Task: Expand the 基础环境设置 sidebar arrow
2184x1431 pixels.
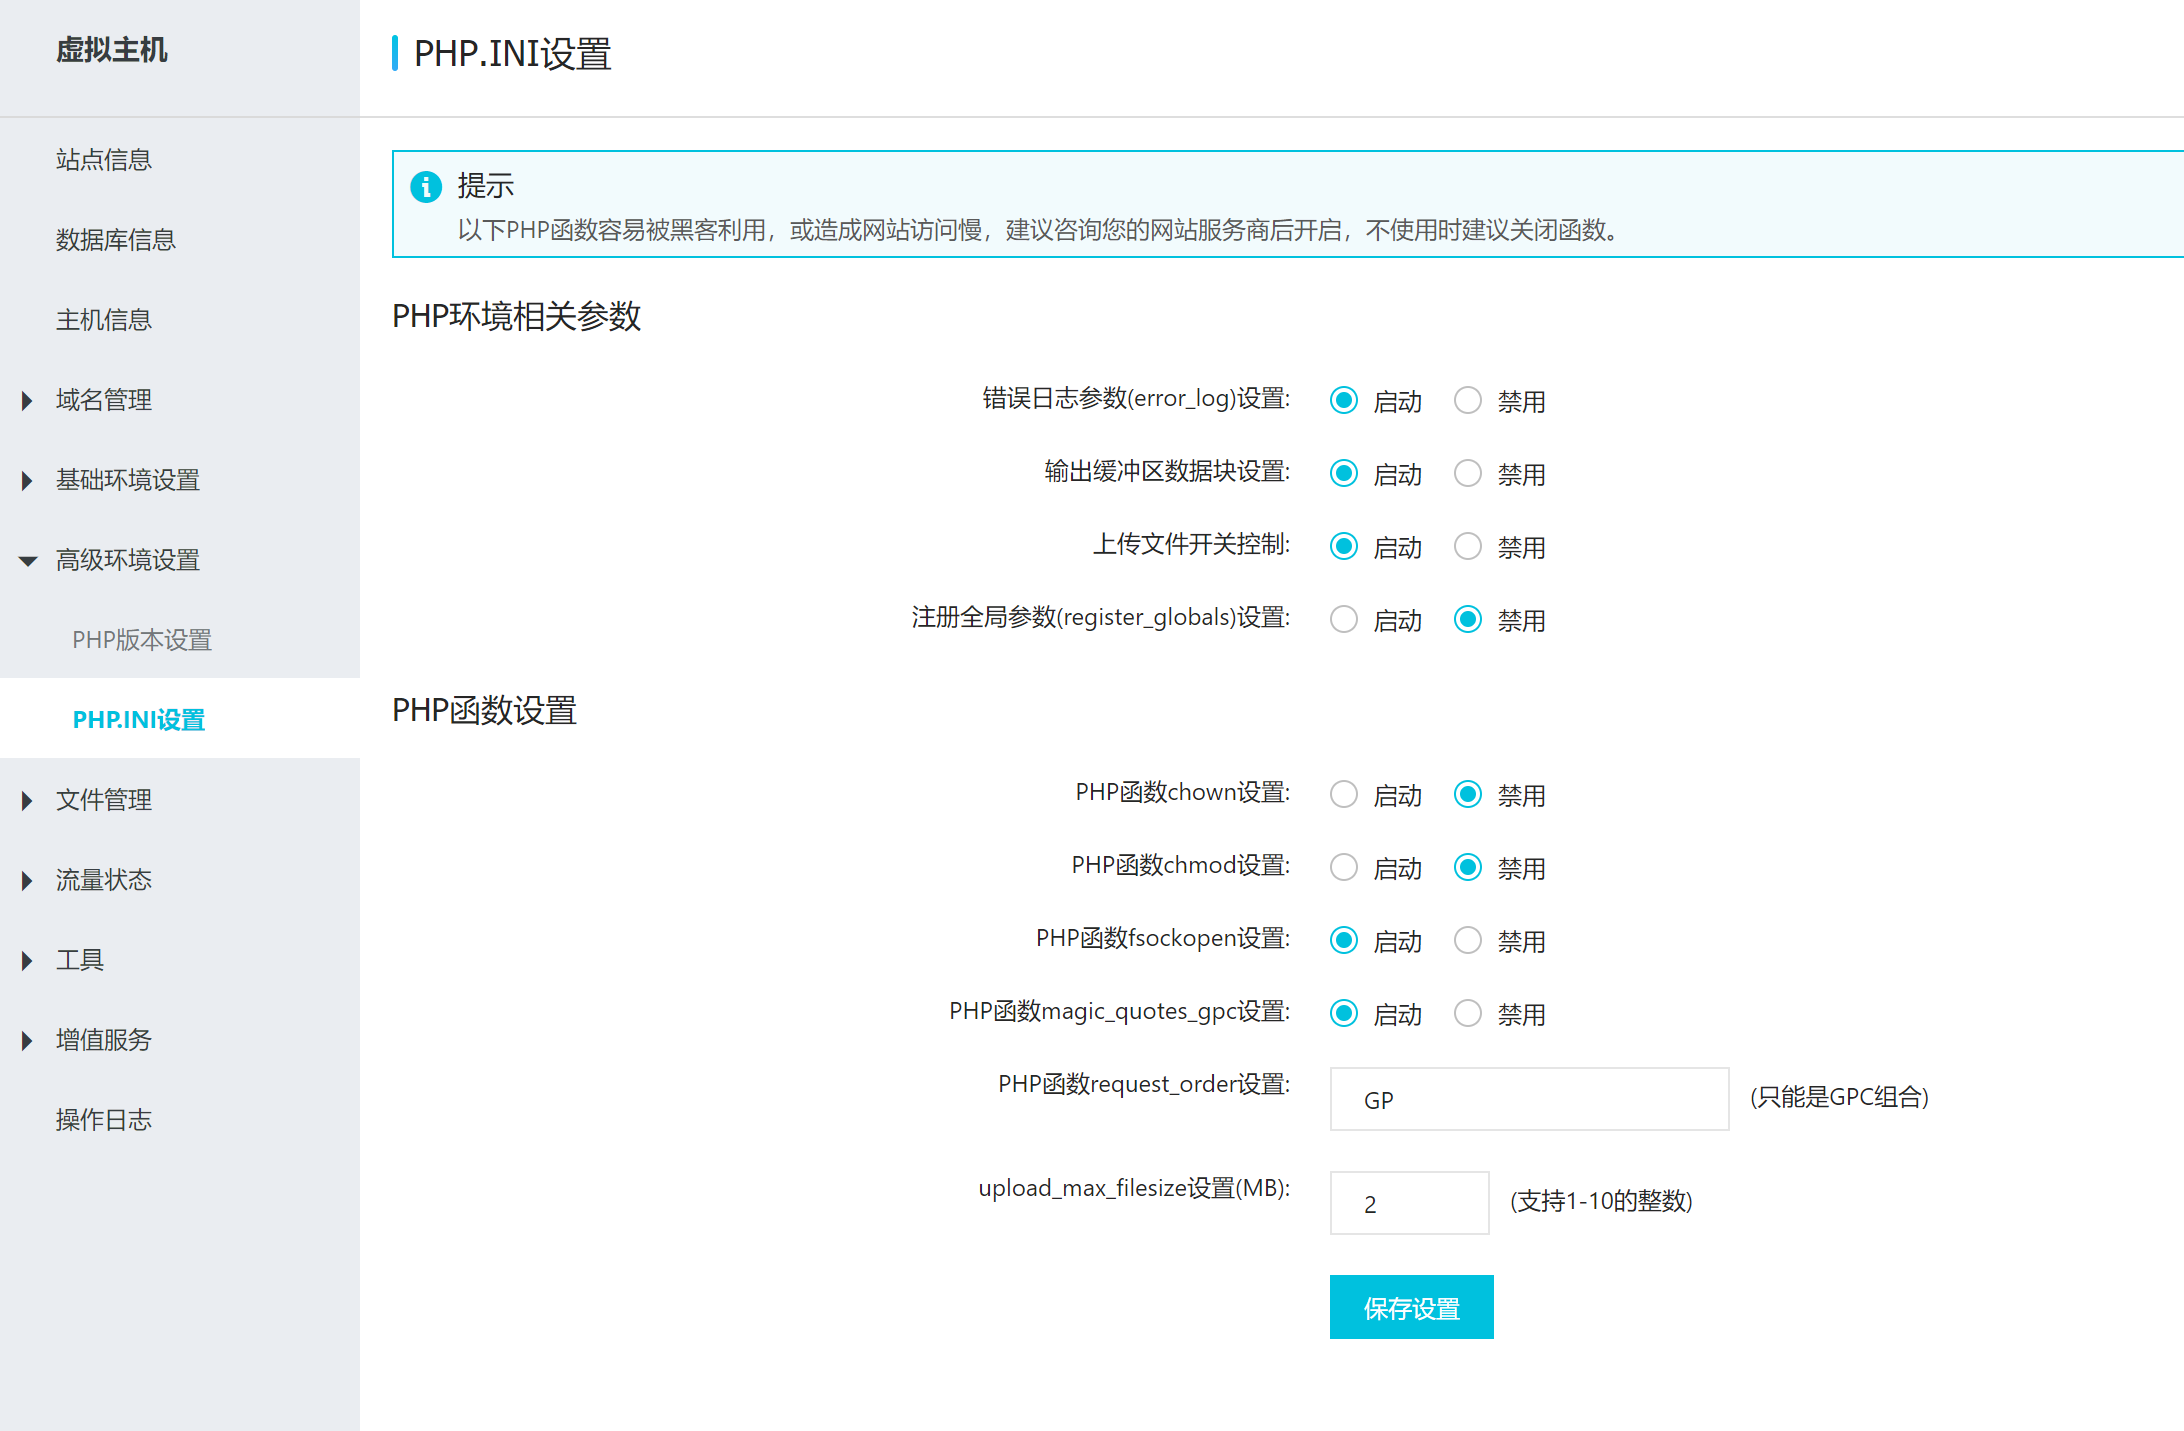Action: [x=27, y=481]
